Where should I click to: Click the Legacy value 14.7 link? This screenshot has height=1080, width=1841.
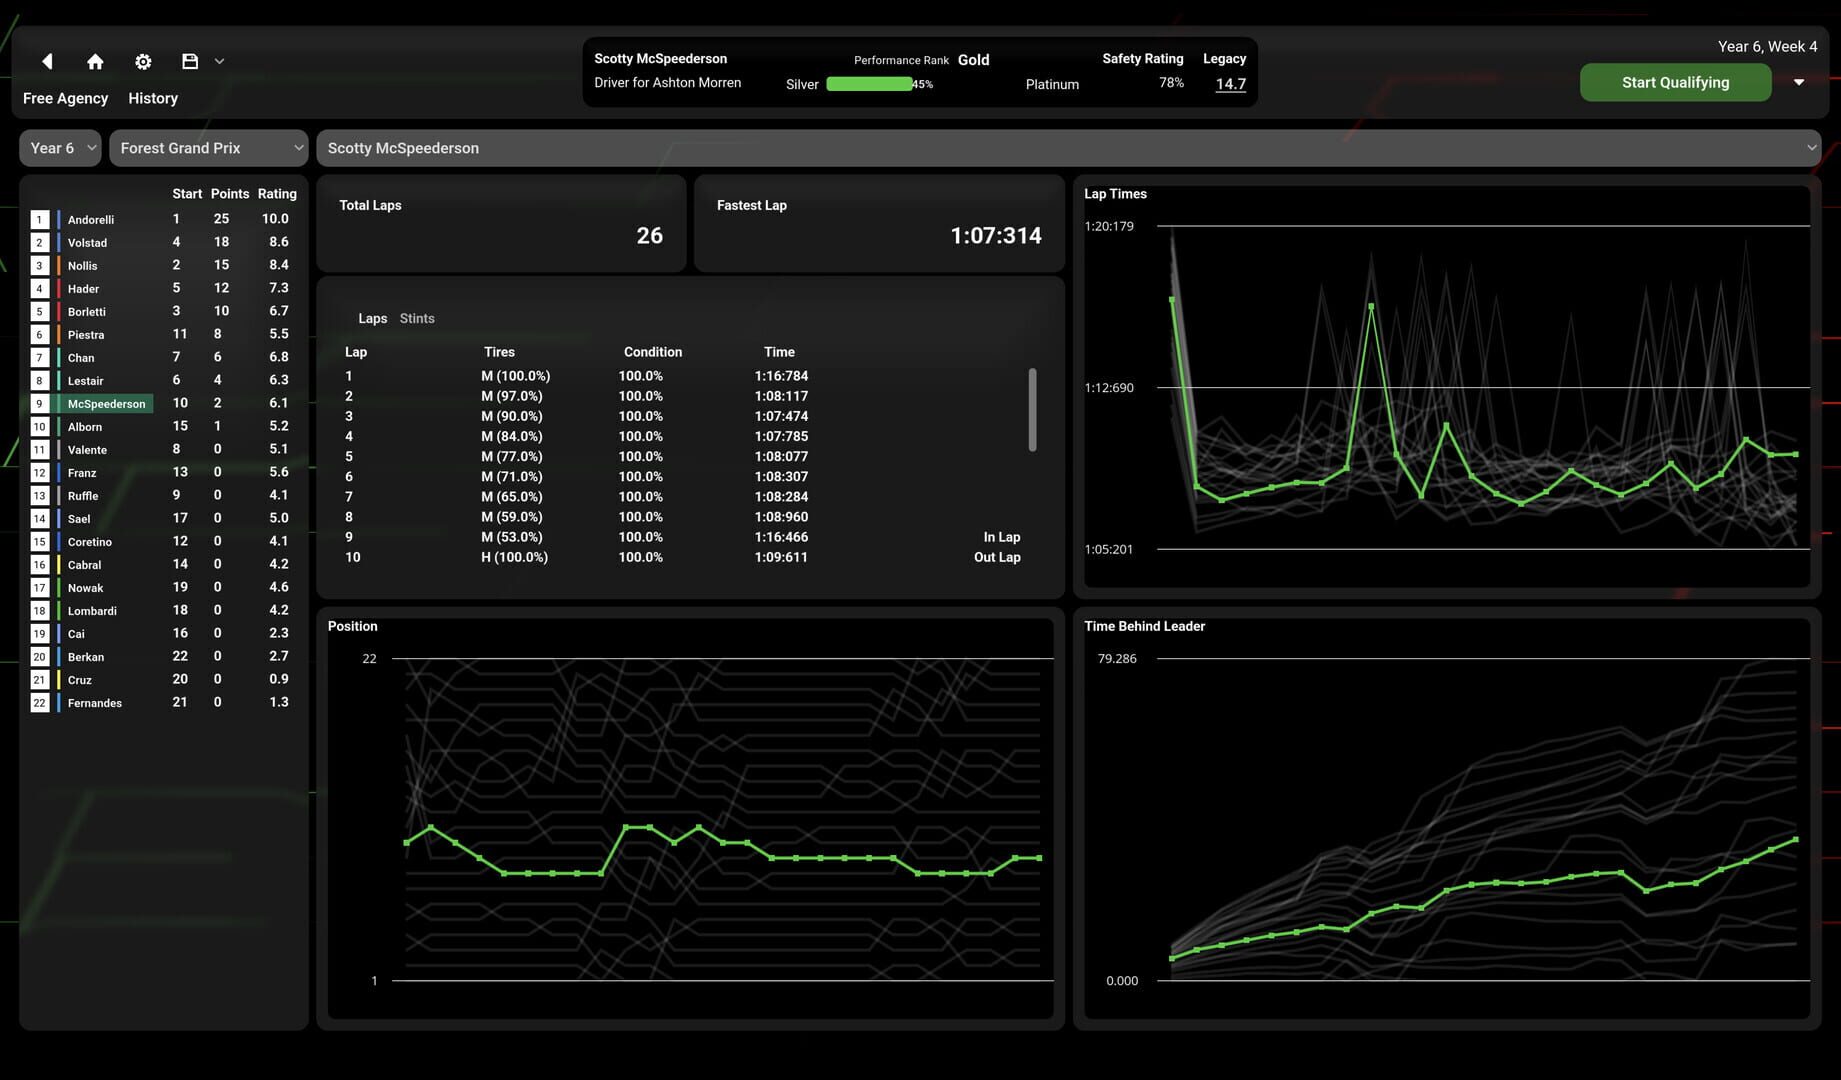1230,84
